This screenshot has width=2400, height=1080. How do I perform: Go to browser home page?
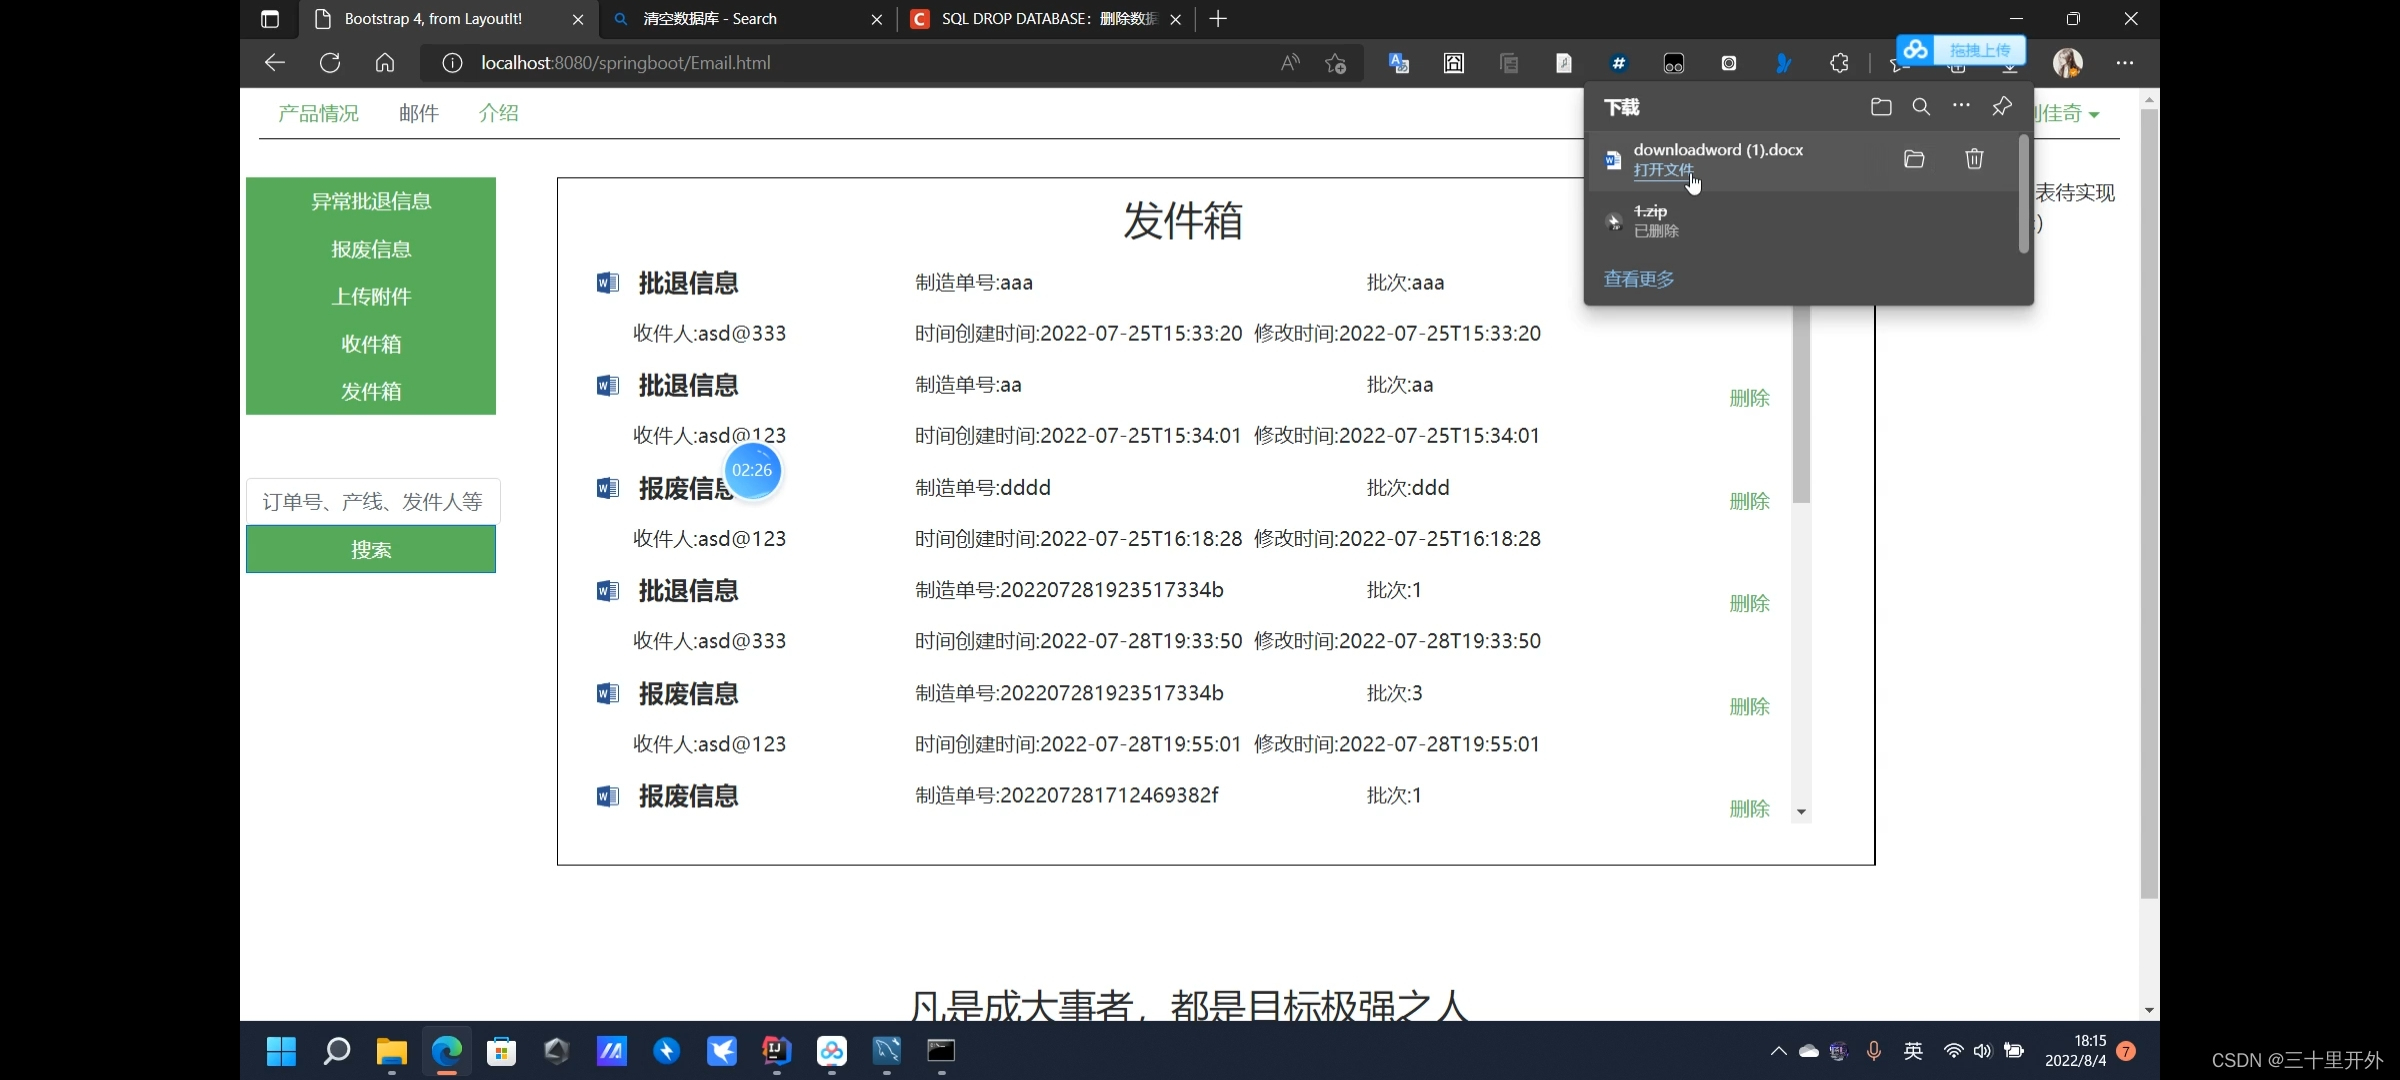click(x=385, y=63)
